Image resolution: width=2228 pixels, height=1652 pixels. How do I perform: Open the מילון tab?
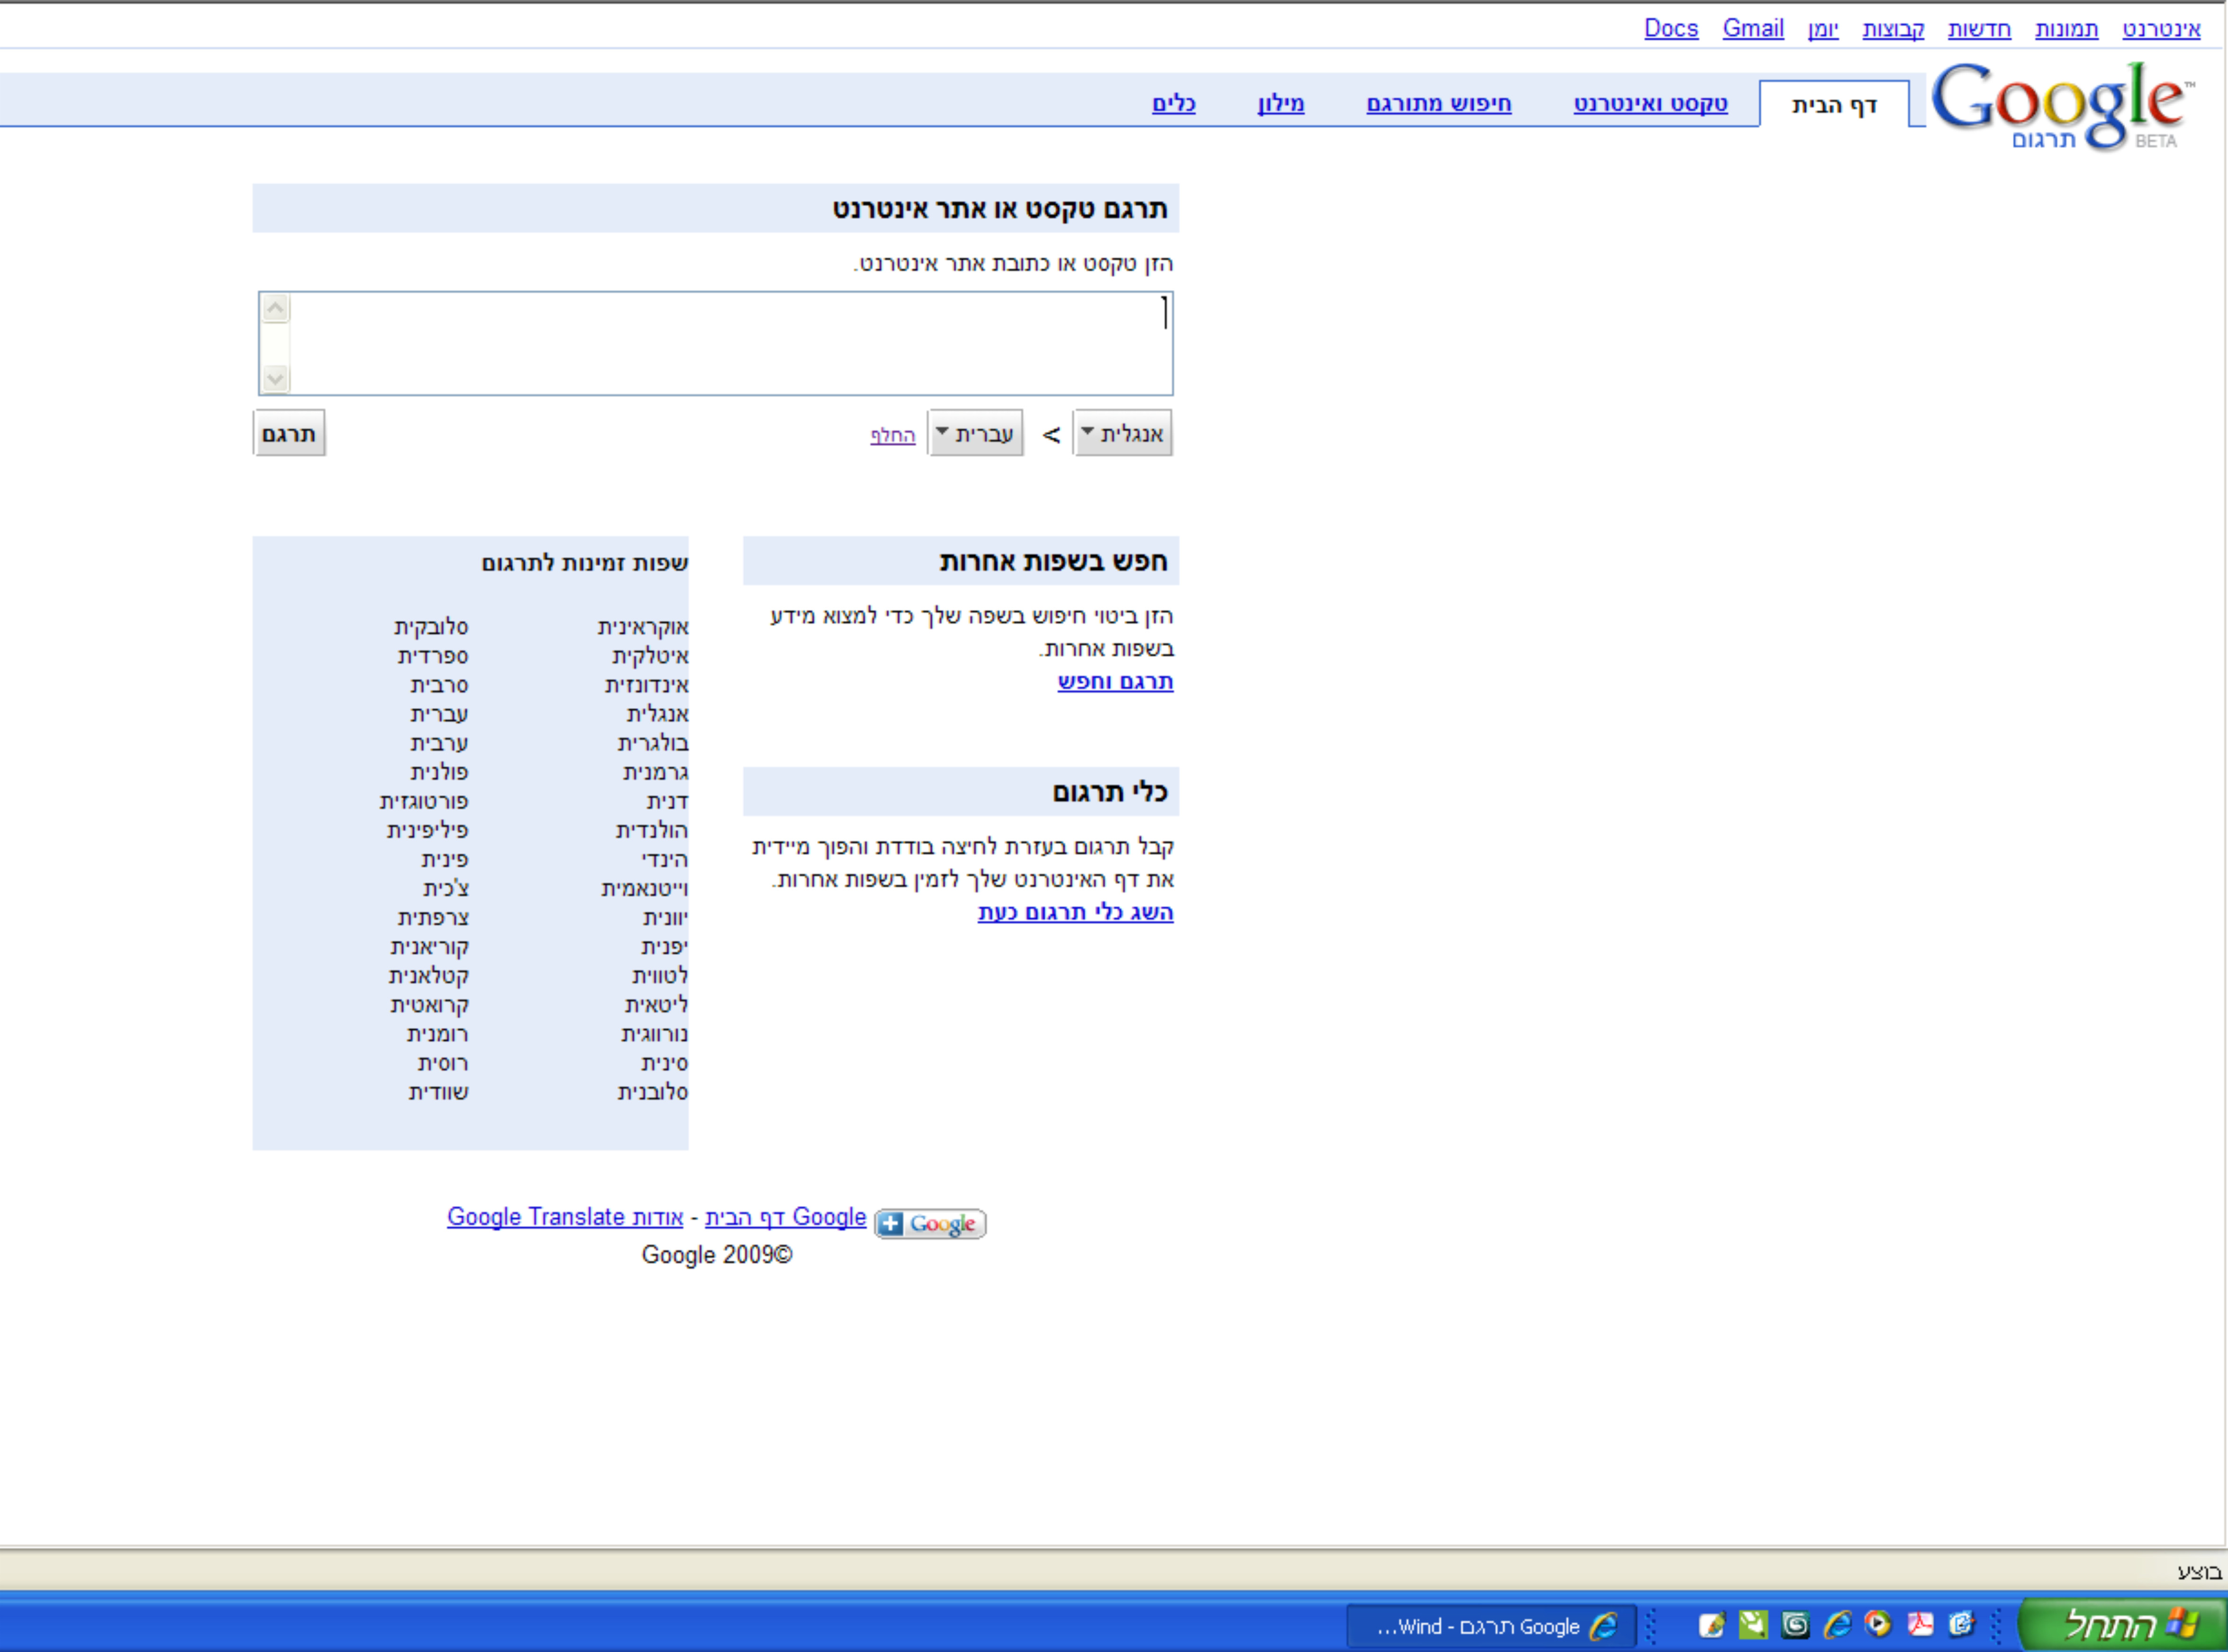tap(1280, 104)
